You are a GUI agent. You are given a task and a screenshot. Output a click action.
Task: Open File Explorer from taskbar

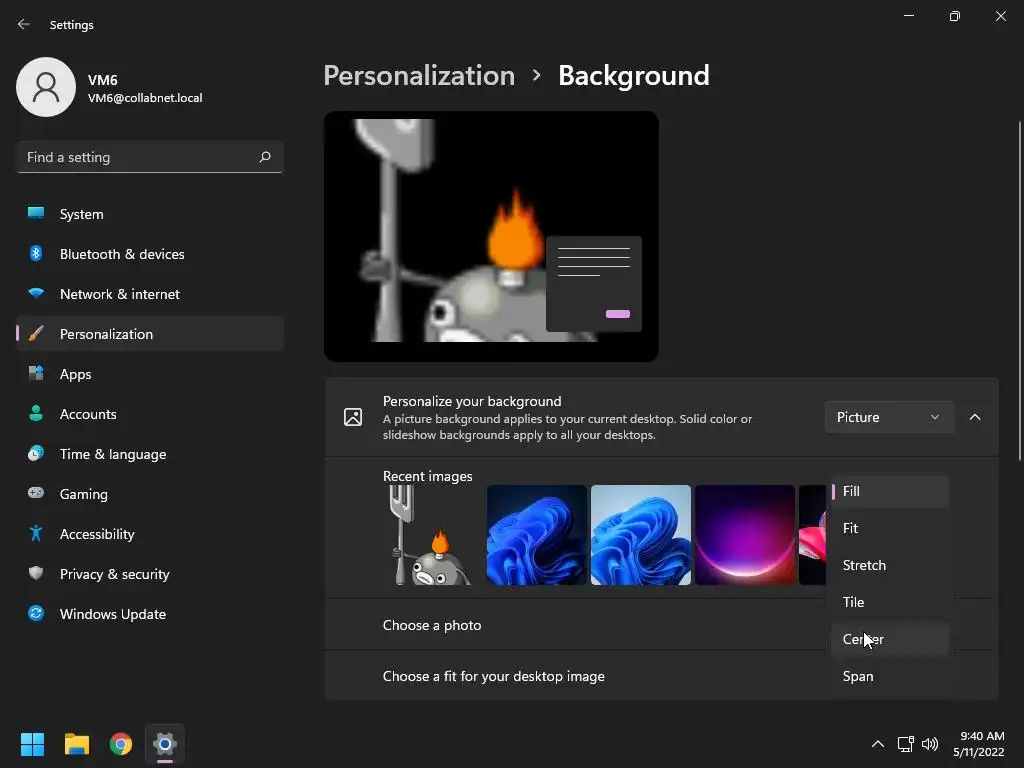(76, 744)
